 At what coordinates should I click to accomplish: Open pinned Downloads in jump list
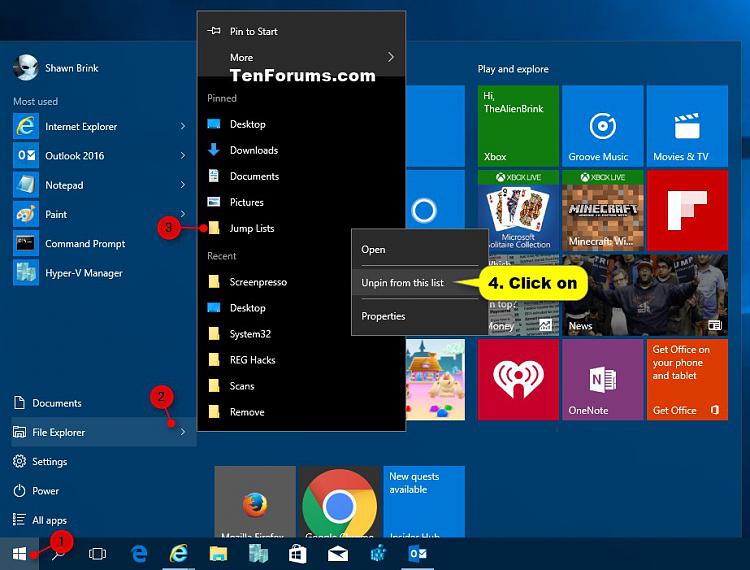click(x=301, y=150)
